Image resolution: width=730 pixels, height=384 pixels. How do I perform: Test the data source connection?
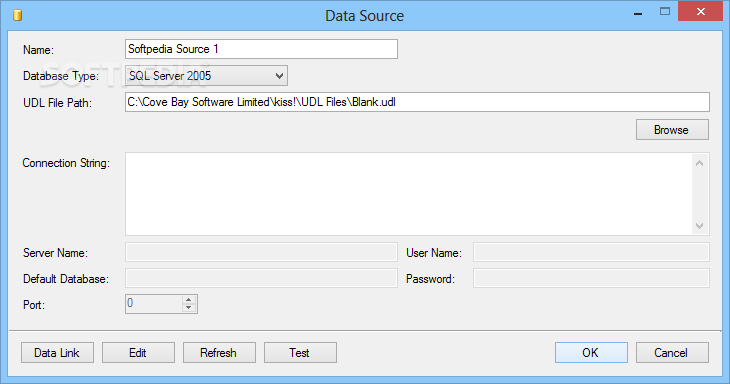tap(300, 353)
